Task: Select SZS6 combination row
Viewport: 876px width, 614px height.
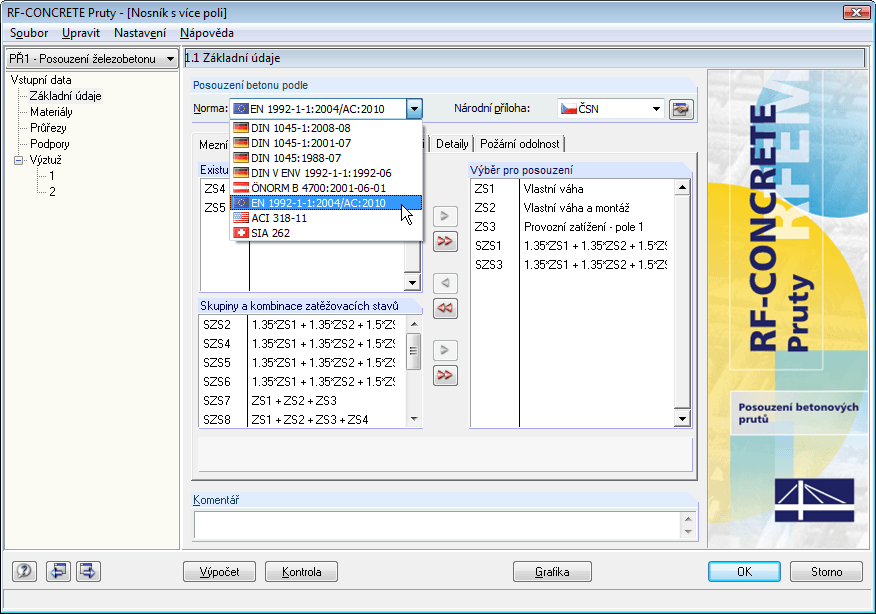Action: coord(303,382)
